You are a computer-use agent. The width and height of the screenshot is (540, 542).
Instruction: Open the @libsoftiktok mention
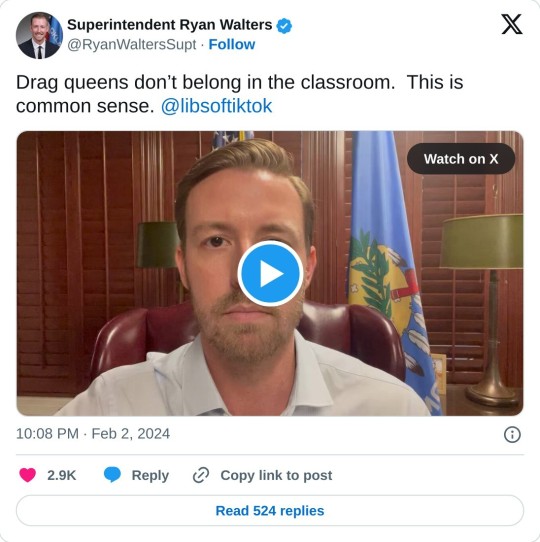click(216, 106)
